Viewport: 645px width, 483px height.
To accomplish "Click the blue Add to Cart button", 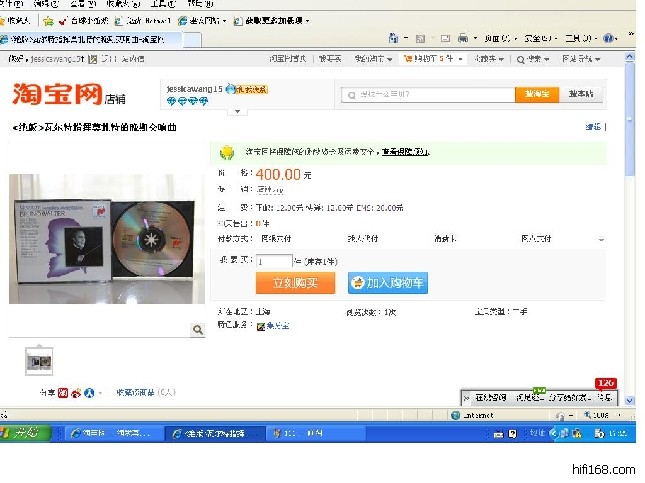I will pos(388,283).
